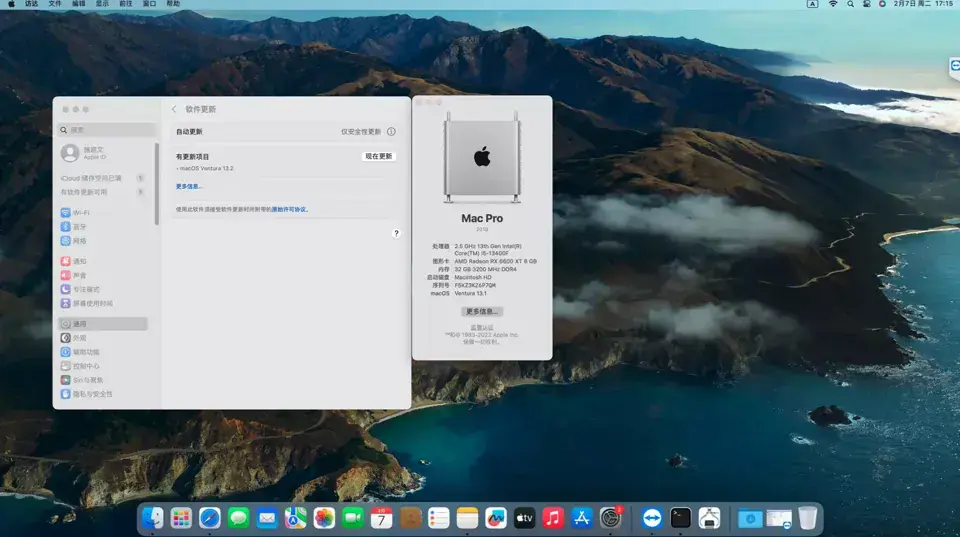Open the 文件 menu
Image resolution: width=960 pixels, height=537 pixels.
point(55,4)
